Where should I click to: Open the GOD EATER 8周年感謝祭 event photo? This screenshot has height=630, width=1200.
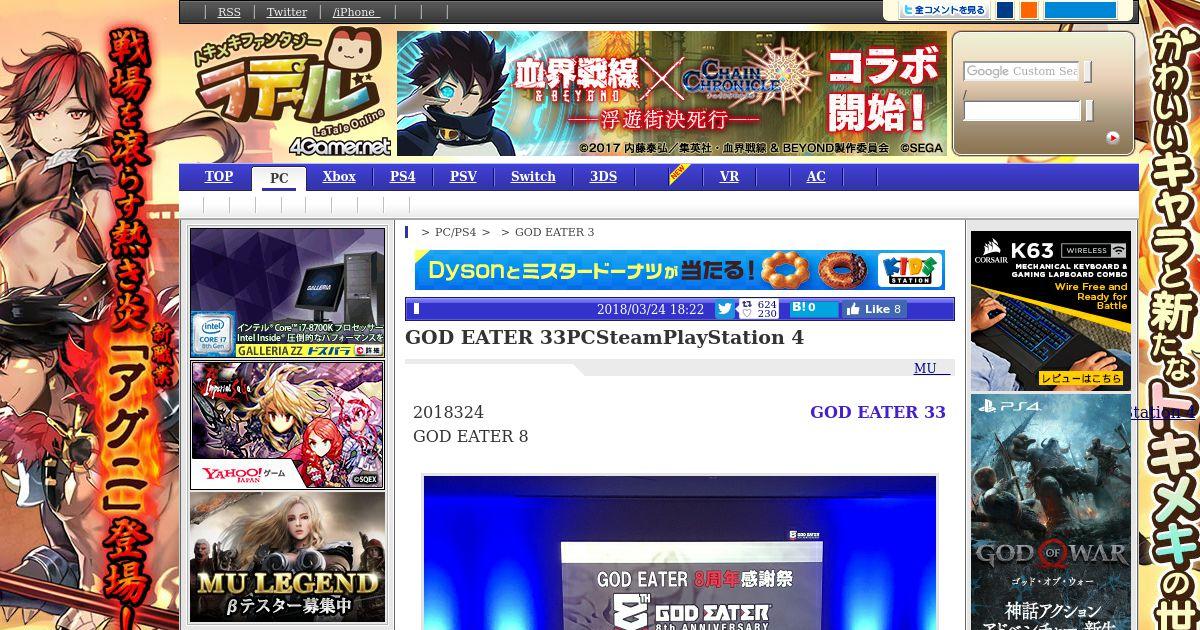pos(680,552)
